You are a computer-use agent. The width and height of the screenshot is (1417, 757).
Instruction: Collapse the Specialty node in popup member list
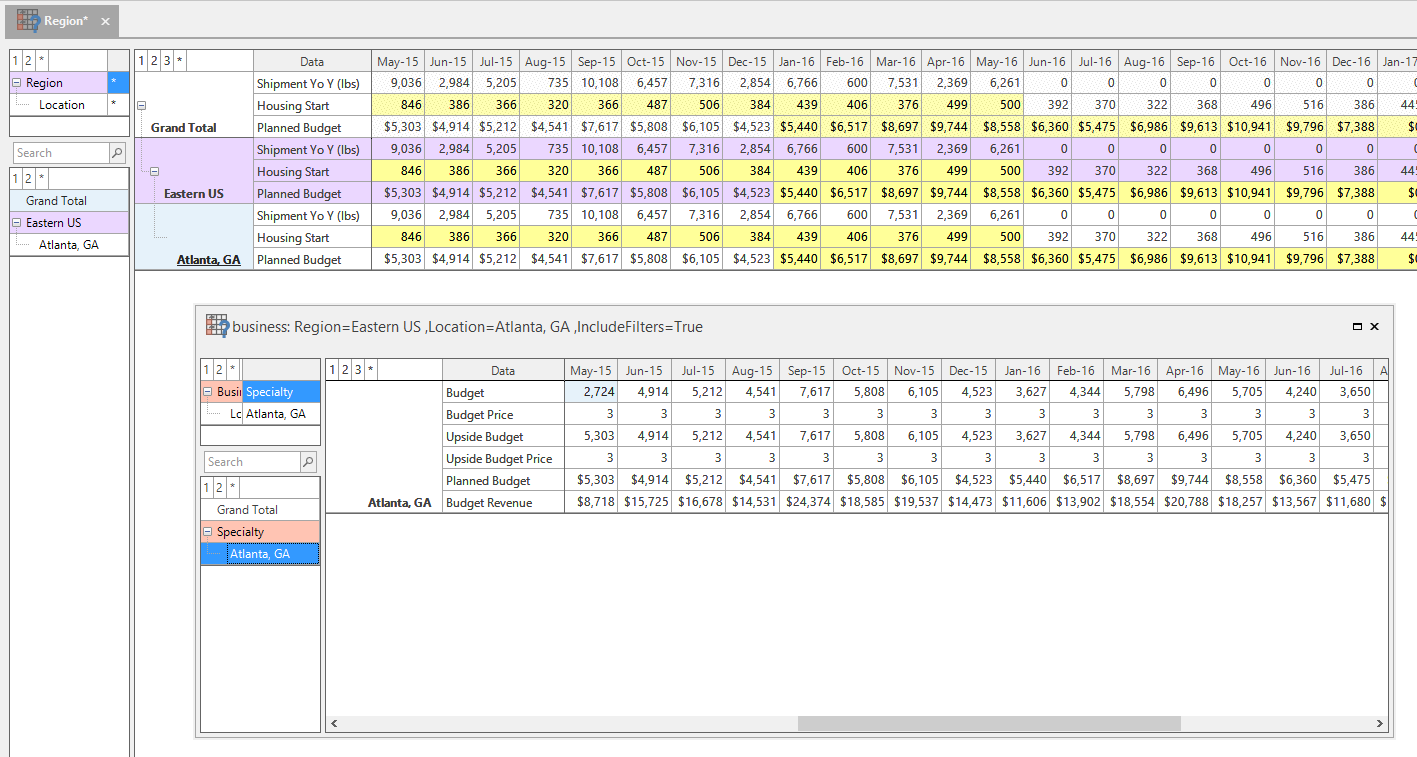pyautogui.click(x=208, y=532)
